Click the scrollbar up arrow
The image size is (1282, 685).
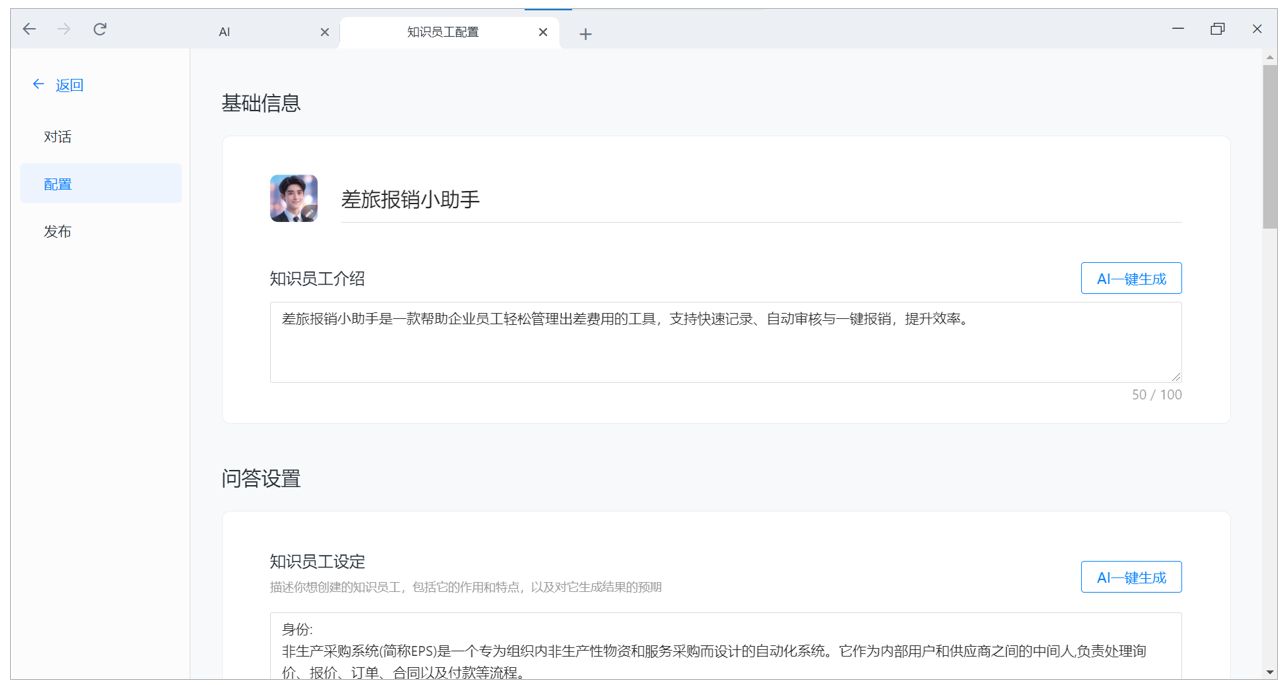[x=1270, y=56]
